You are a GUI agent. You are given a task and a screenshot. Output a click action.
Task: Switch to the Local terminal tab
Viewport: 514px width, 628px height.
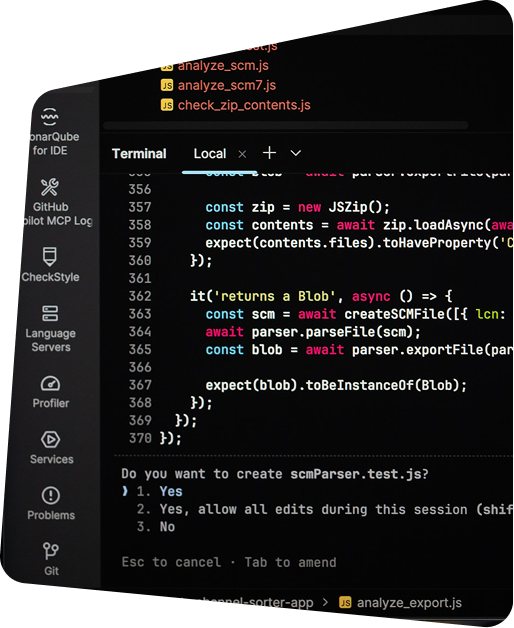click(x=210, y=154)
